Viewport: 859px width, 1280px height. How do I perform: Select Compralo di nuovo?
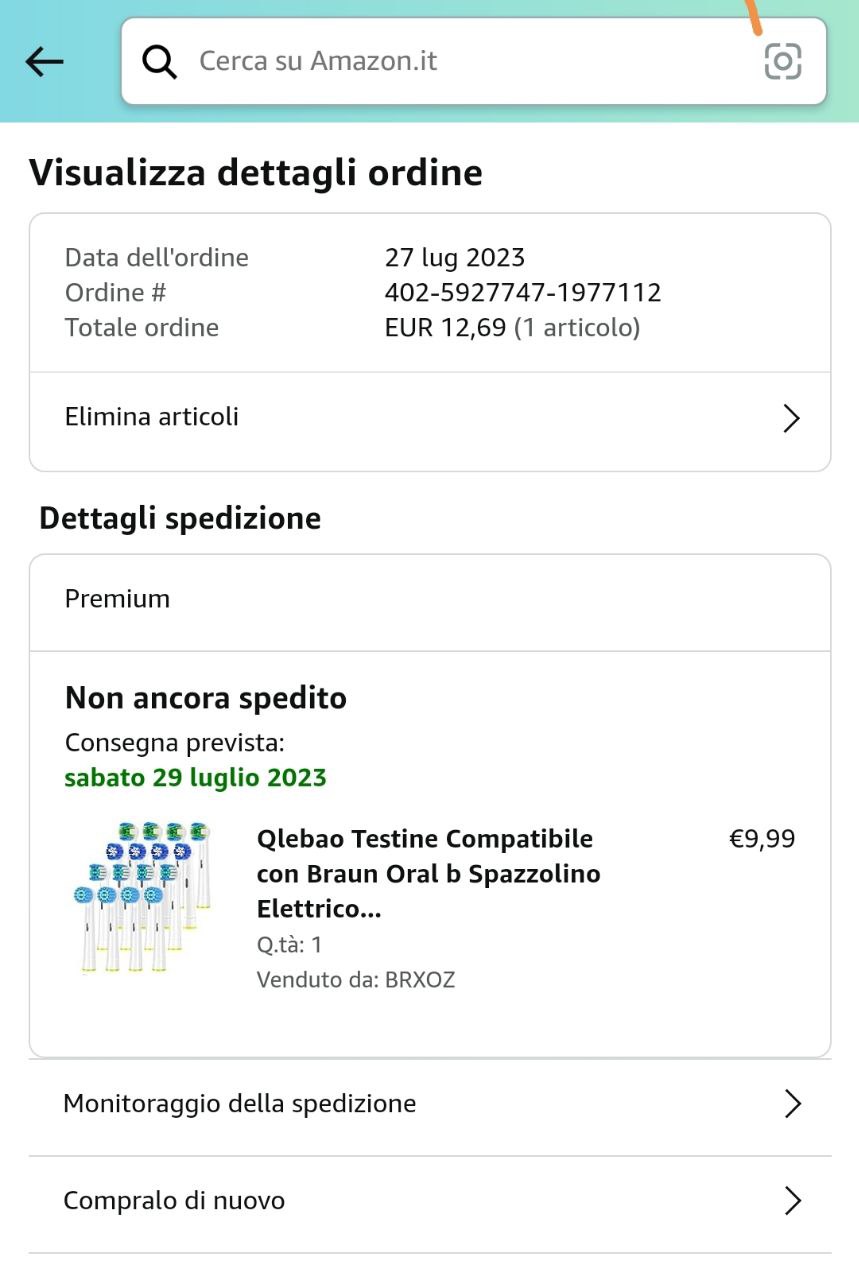430,1201
